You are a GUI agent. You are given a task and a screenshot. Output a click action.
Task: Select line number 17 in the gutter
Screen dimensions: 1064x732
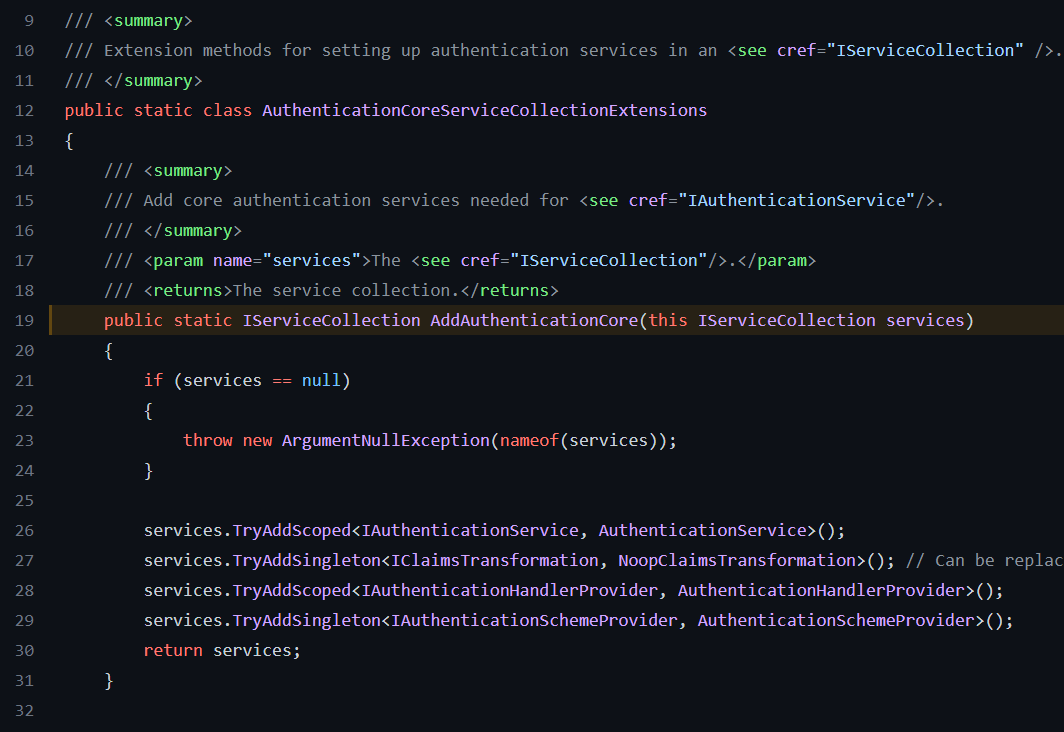tap(24, 261)
